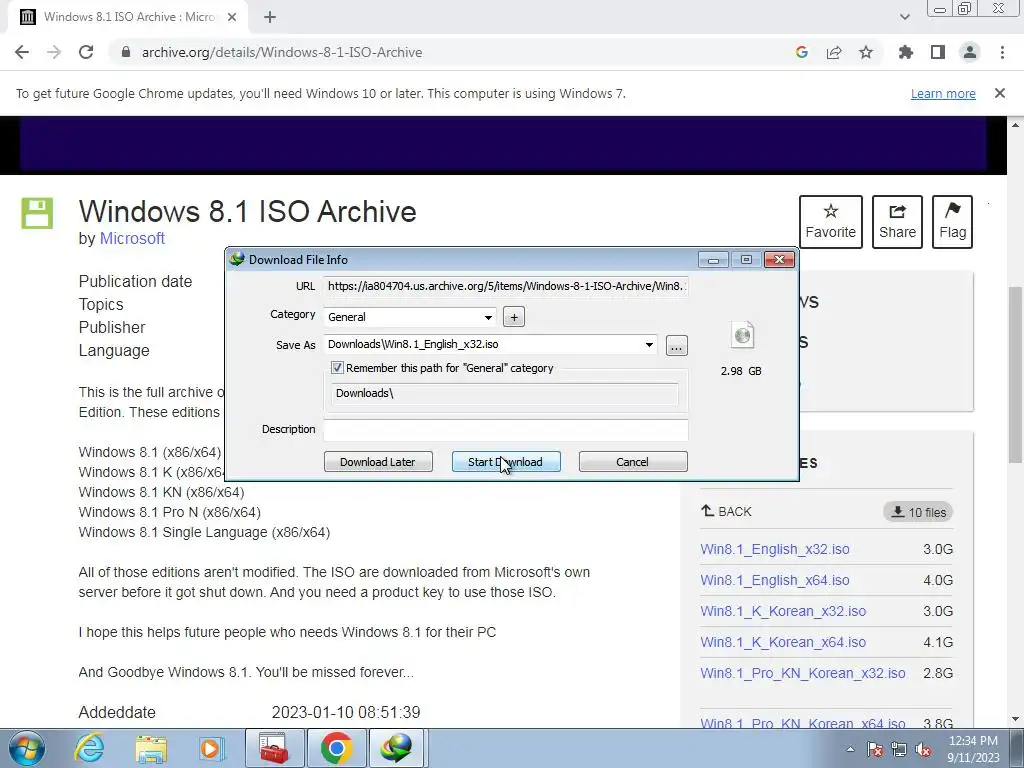
Task: Click the green floppy disk software icon
Action: [x=37, y=213]
